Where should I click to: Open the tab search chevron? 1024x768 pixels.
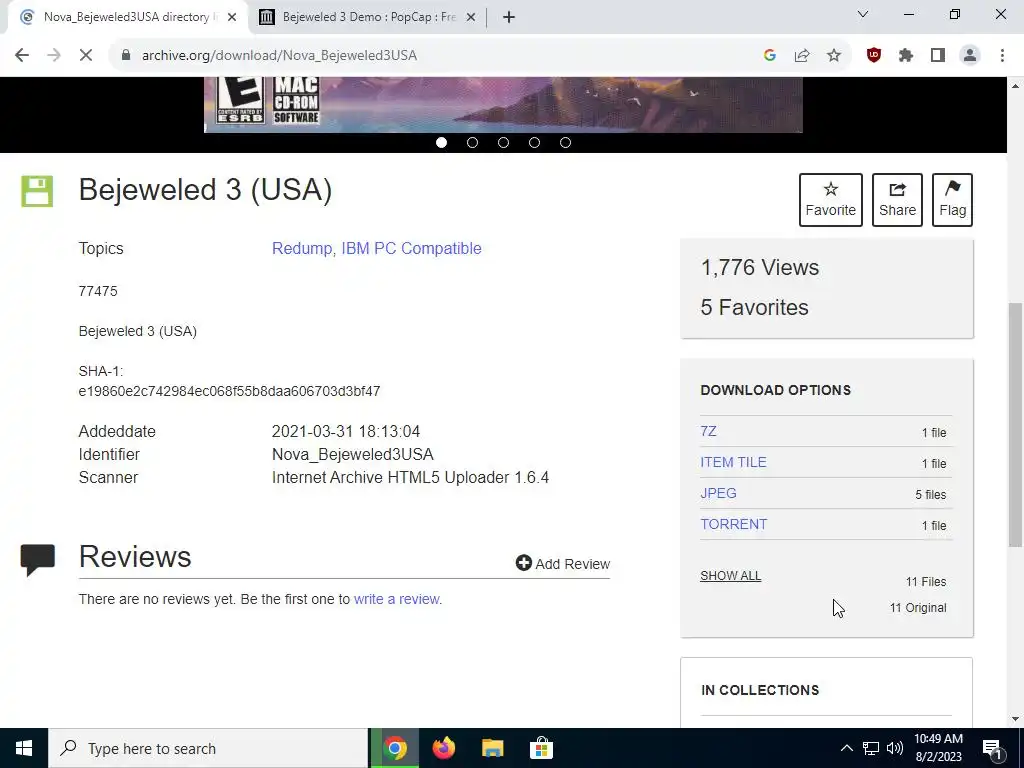[x=863, y=14]
